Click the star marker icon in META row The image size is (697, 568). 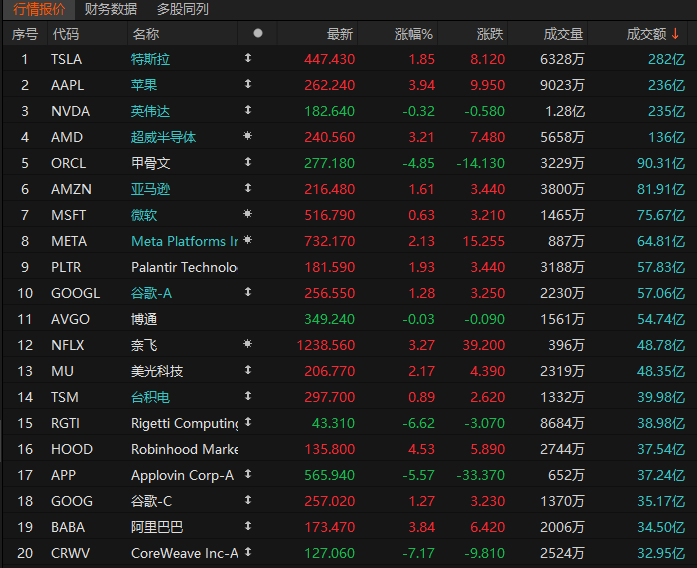point(248,240)
